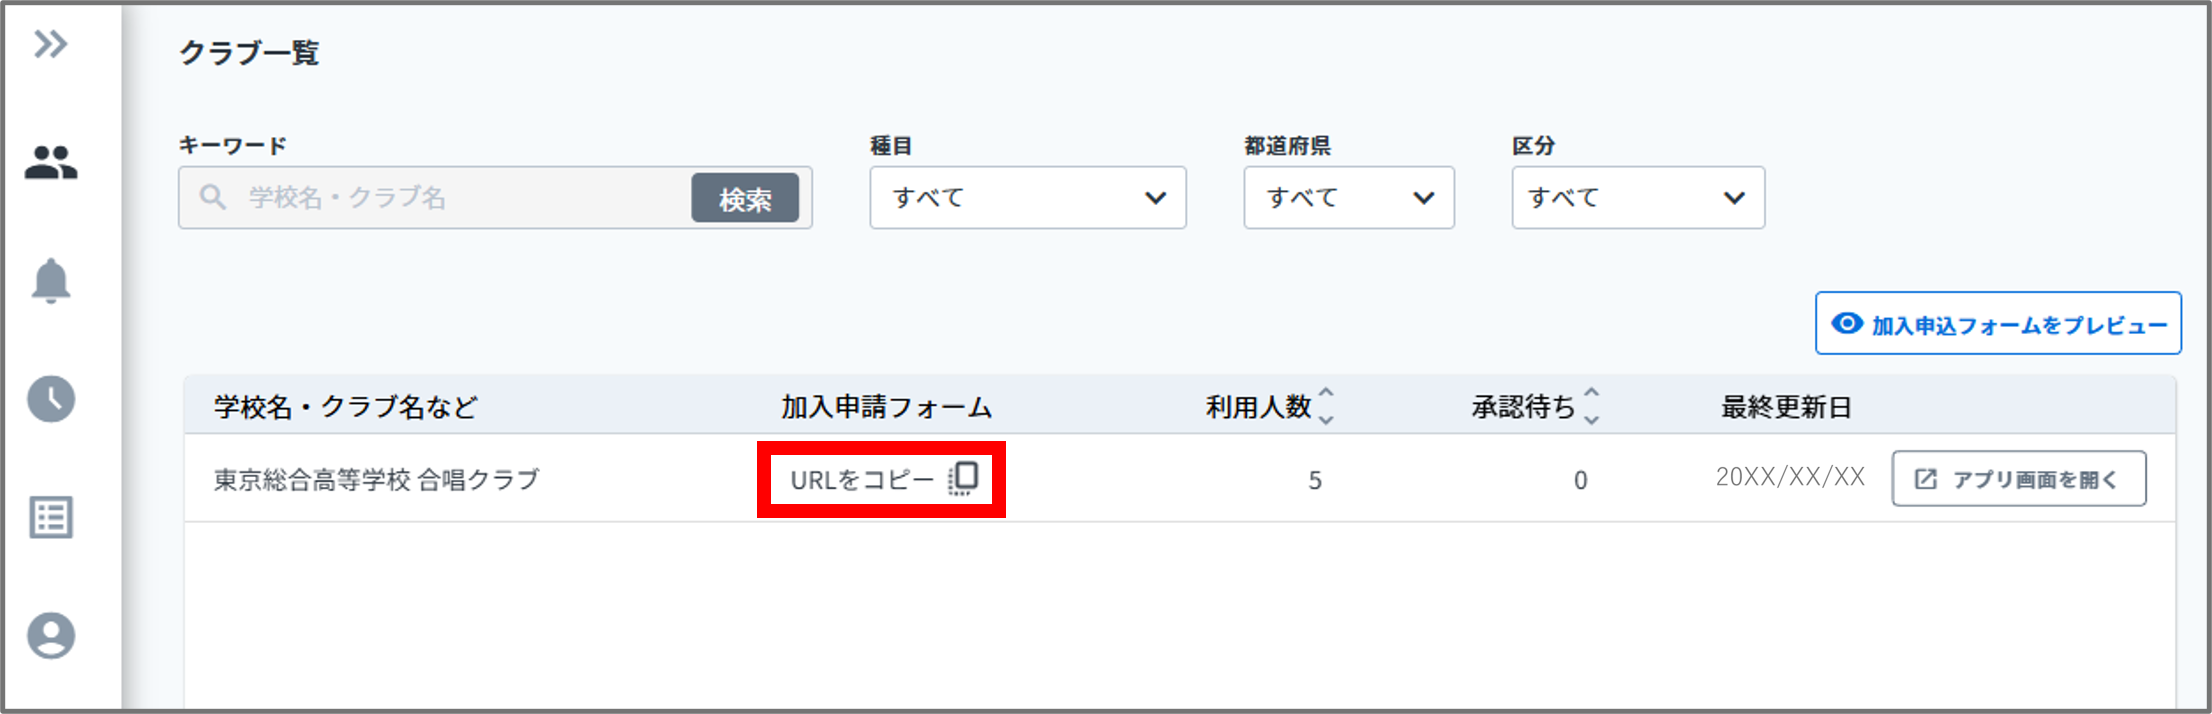Click 加入申込フォームをプレビュー button

[1998, 323]
